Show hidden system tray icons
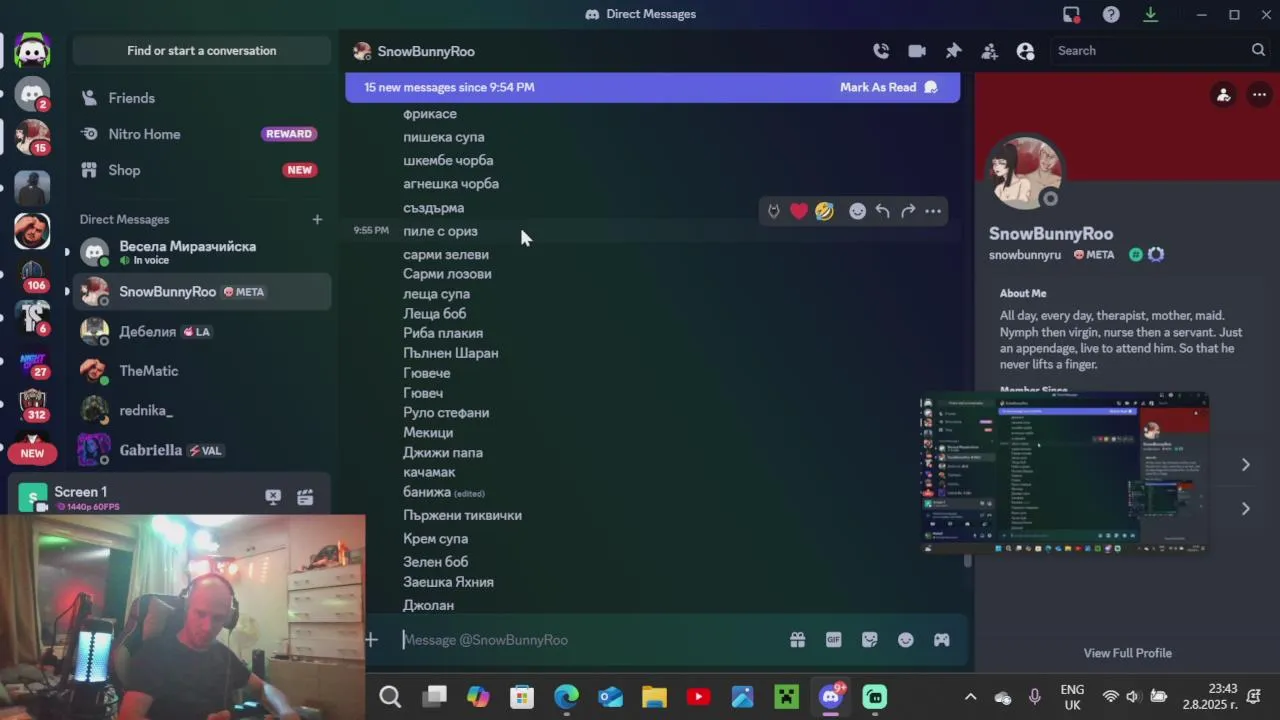Image resolution: width=1280 pixels, height=720 pixels. point(970,697)
